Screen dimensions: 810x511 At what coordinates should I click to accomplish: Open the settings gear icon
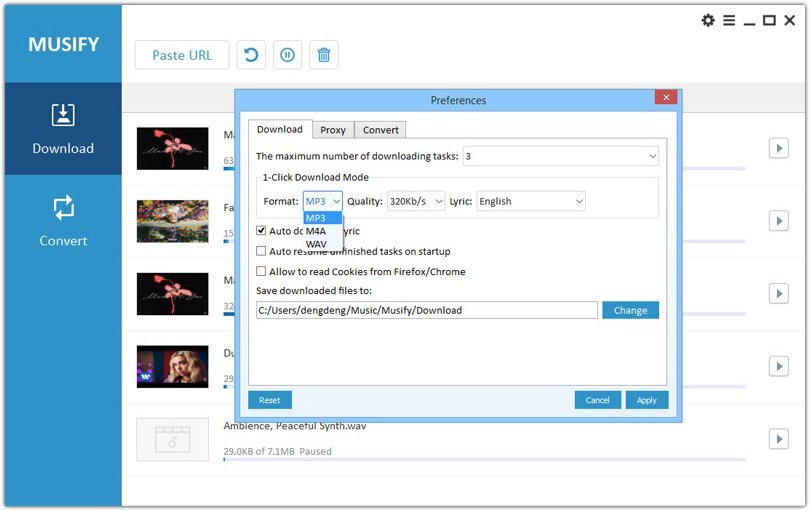(x=708, y=20)
